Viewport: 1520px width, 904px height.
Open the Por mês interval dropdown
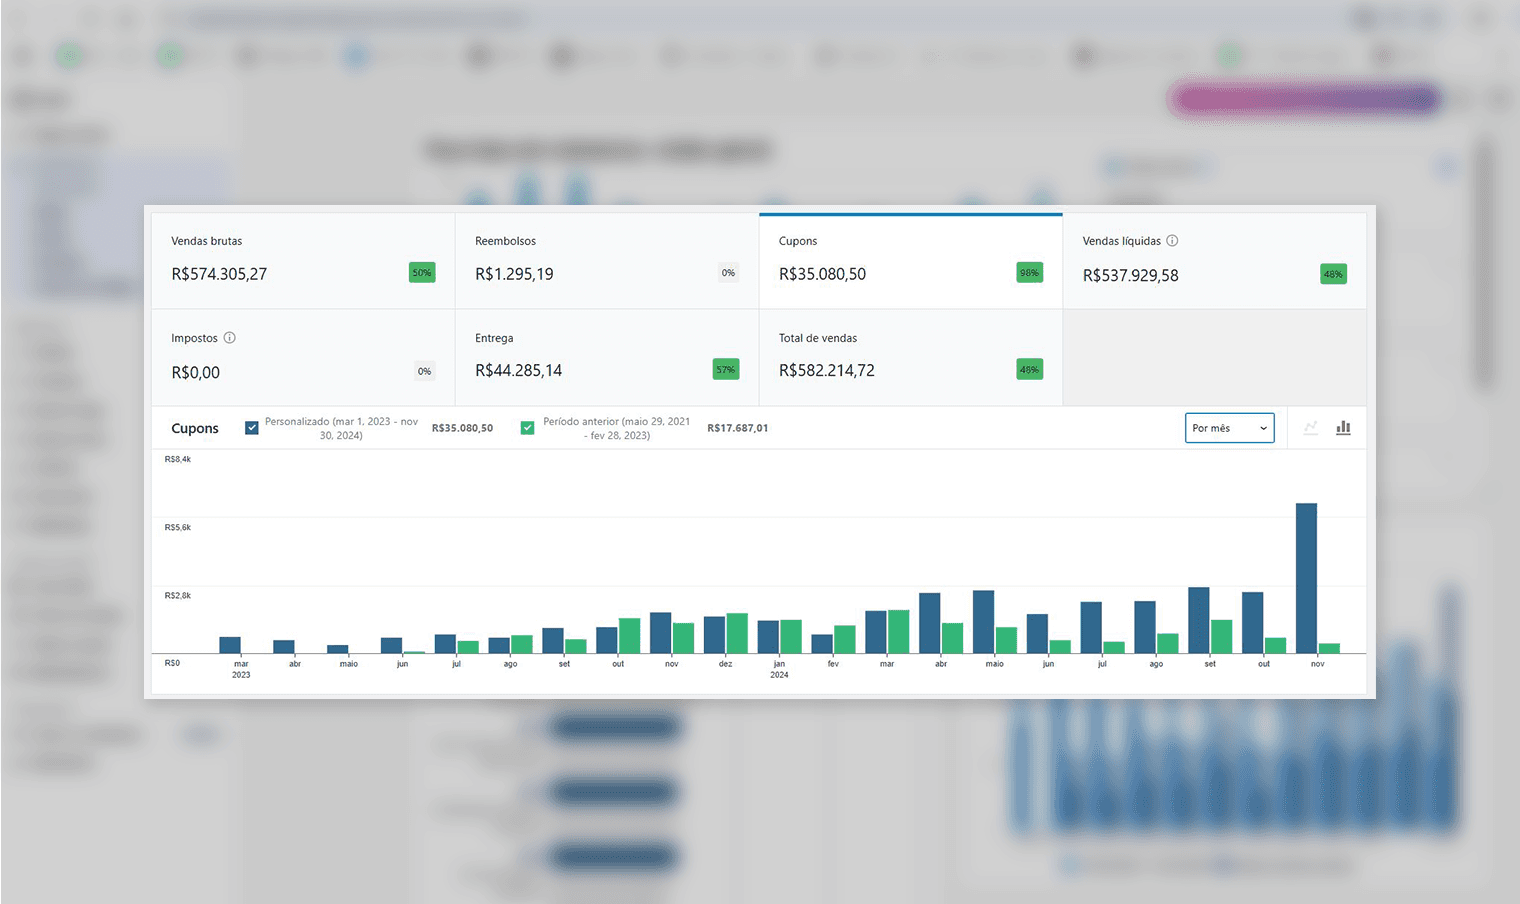(x=1229, y=428)
